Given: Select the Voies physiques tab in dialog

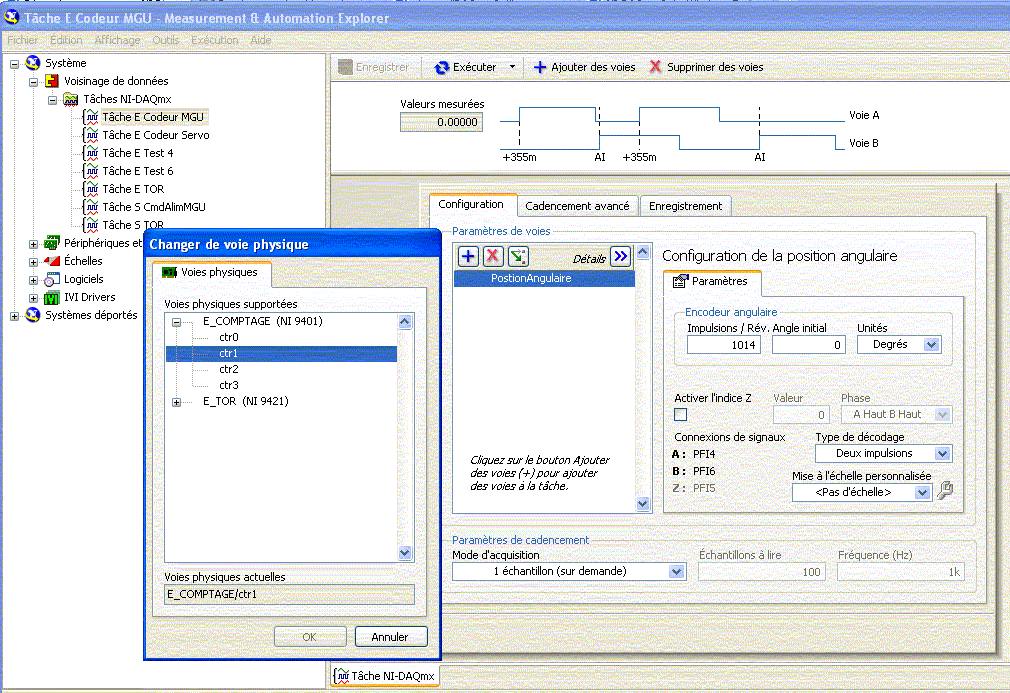Looking at the screenshot, I should [212, 272].
